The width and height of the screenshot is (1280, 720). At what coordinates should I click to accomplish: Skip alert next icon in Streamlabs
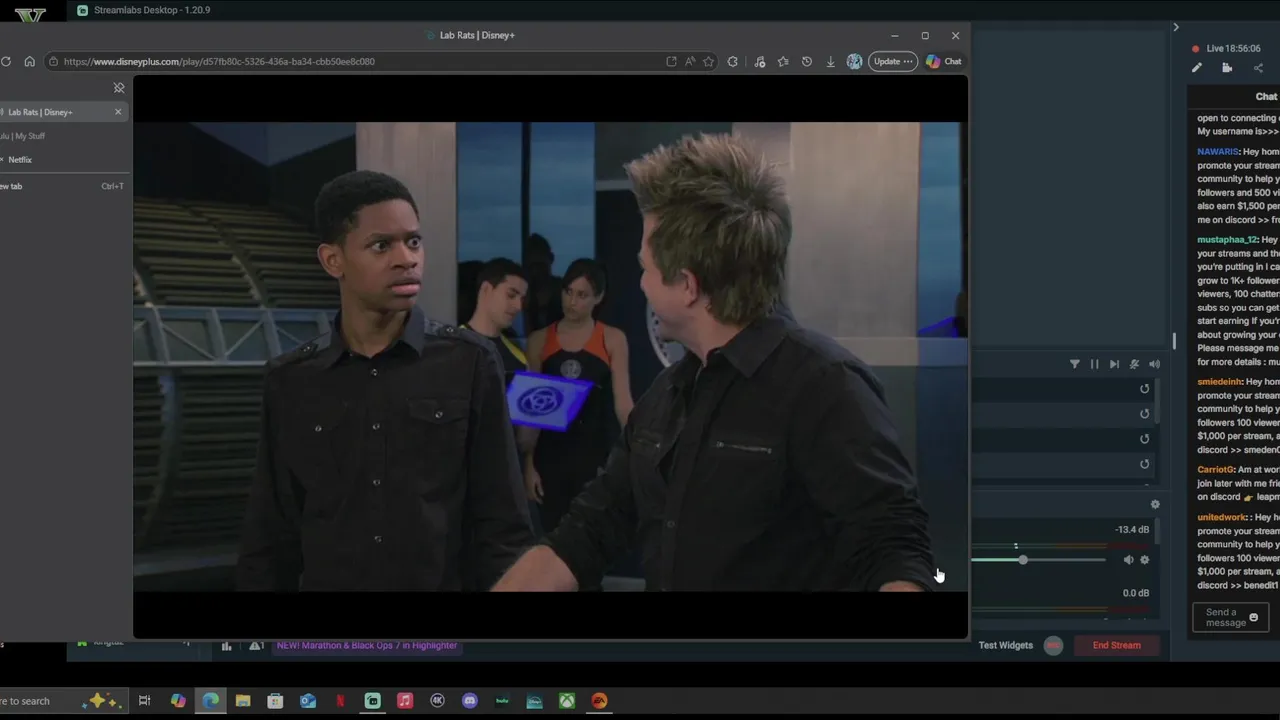1114,364
